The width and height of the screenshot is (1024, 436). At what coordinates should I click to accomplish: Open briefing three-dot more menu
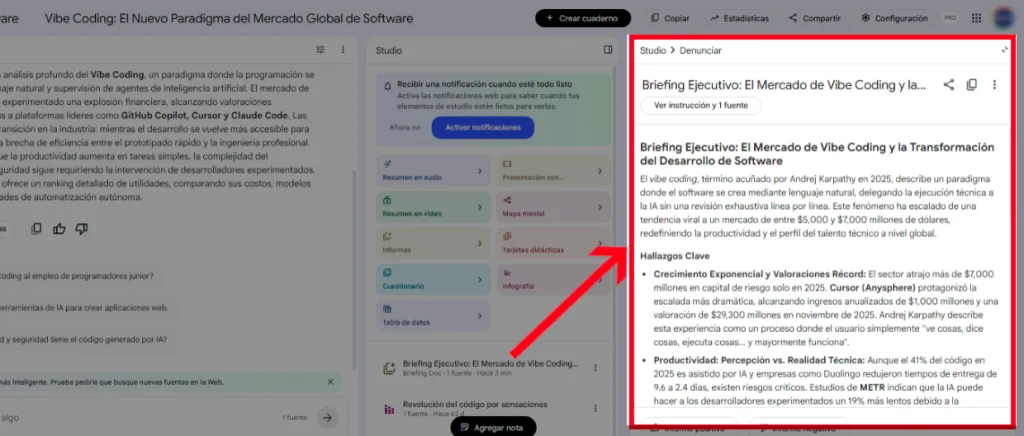pyautogui.click(x=994, y=84)
